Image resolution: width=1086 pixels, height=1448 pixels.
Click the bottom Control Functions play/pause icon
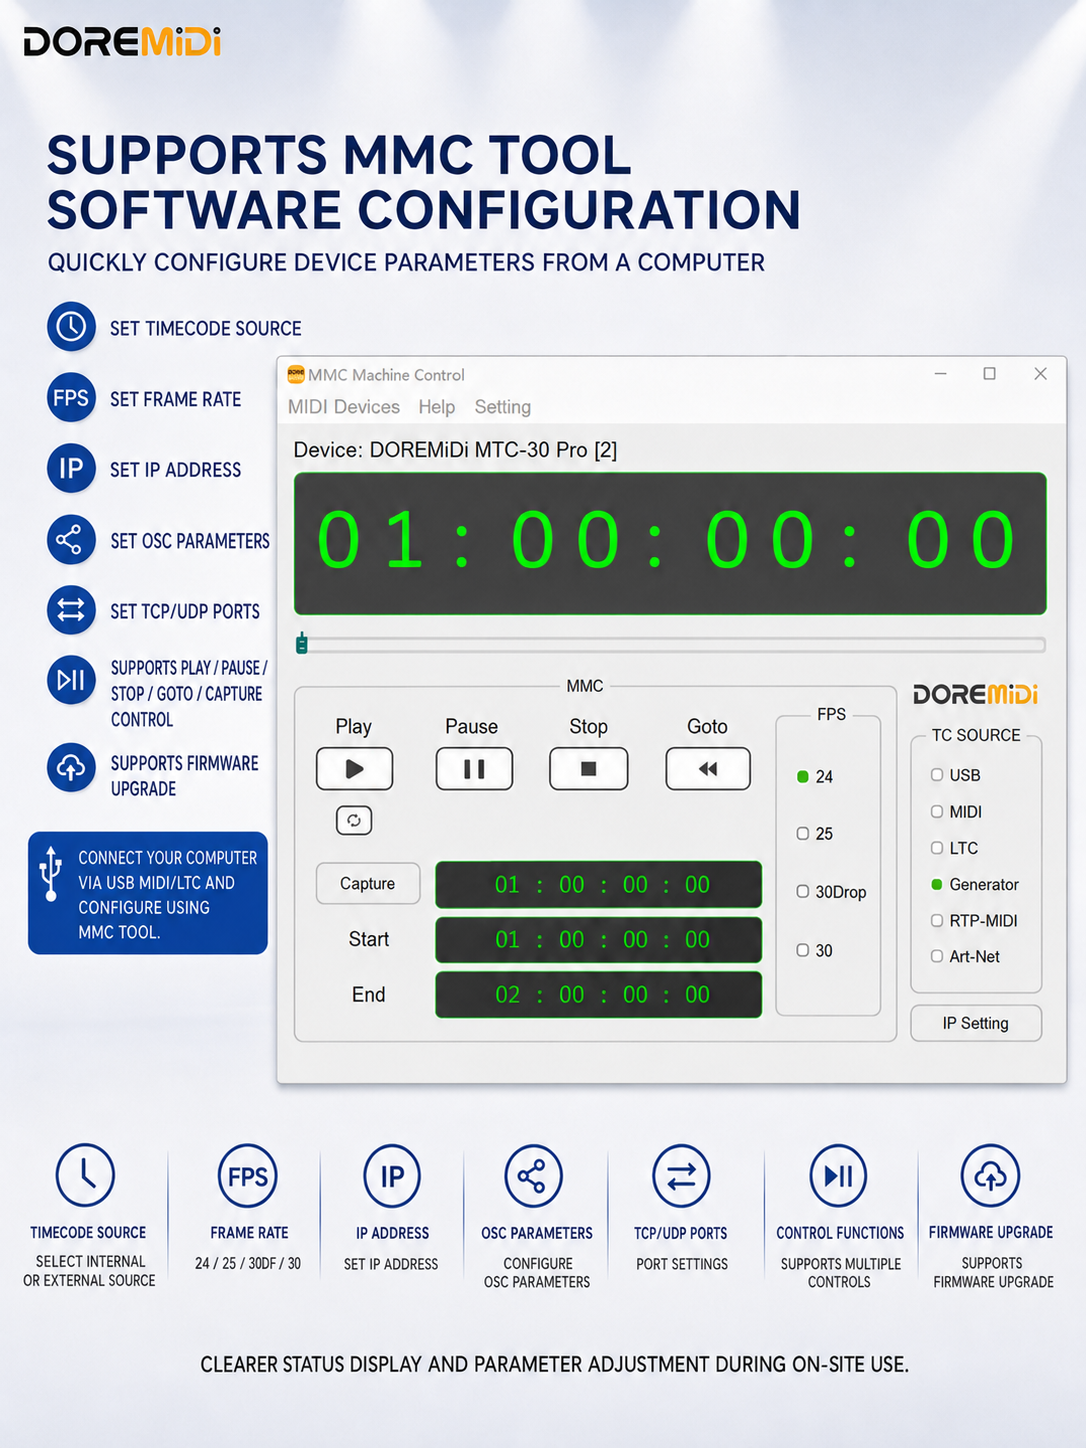pyautogui.click(x=838, y=1176)
